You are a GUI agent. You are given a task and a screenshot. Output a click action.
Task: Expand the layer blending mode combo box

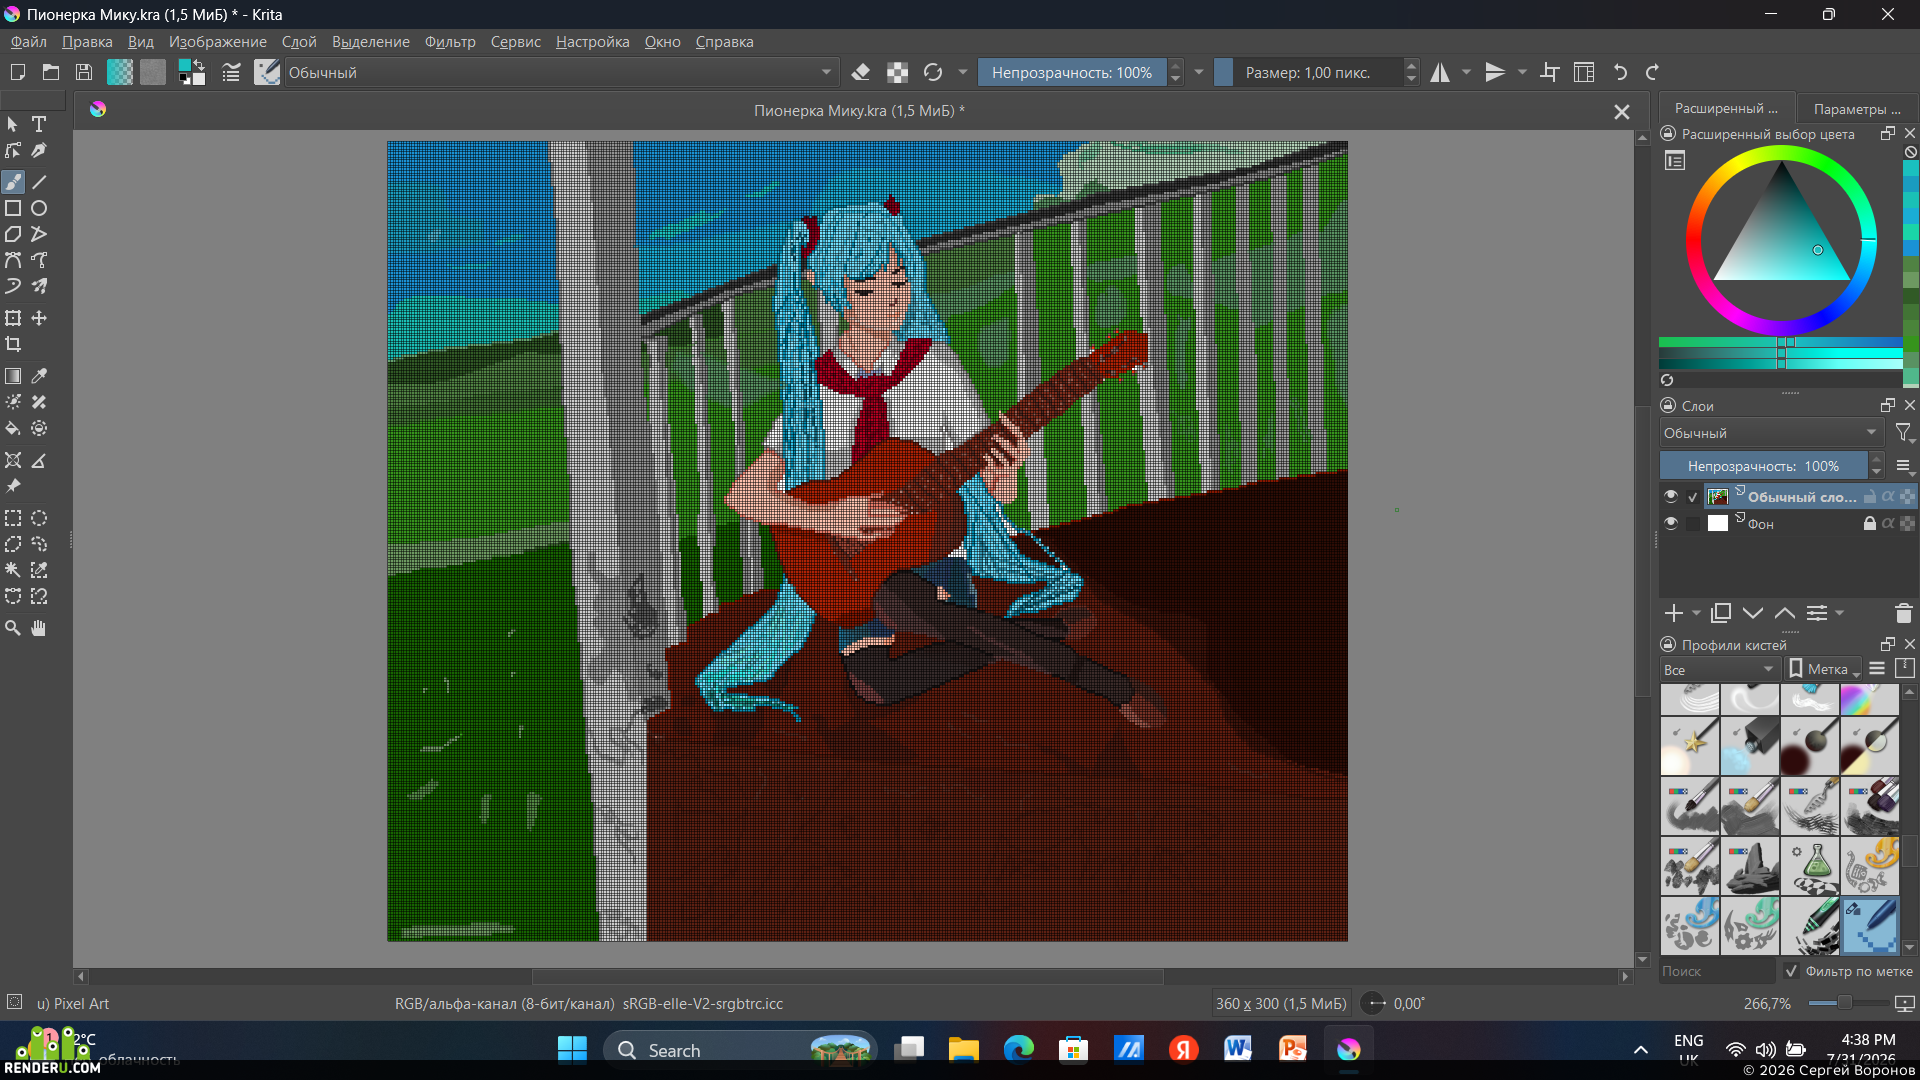point(1771,433)
